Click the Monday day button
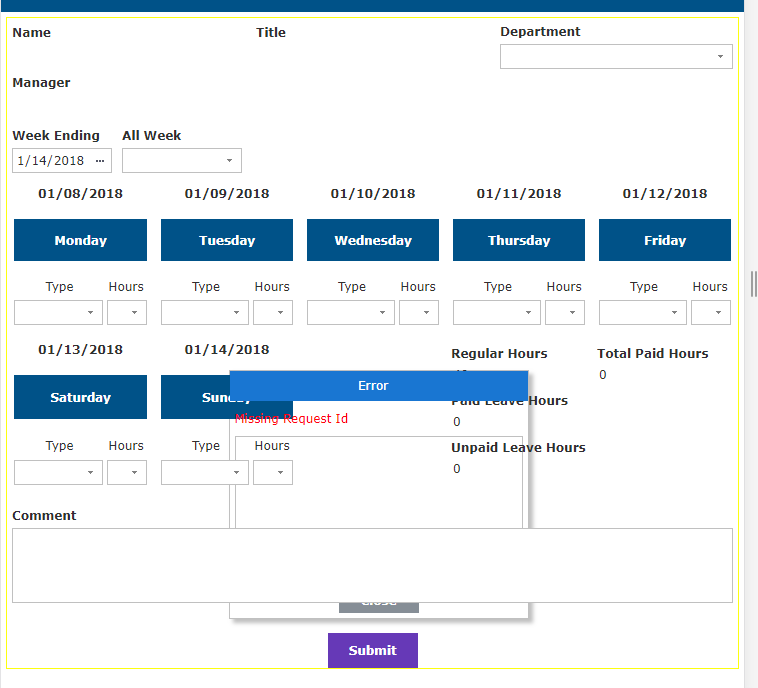Image resolution: width=758 pixels, height=688 pixels. pyautogui.click(x=80, y=240)
